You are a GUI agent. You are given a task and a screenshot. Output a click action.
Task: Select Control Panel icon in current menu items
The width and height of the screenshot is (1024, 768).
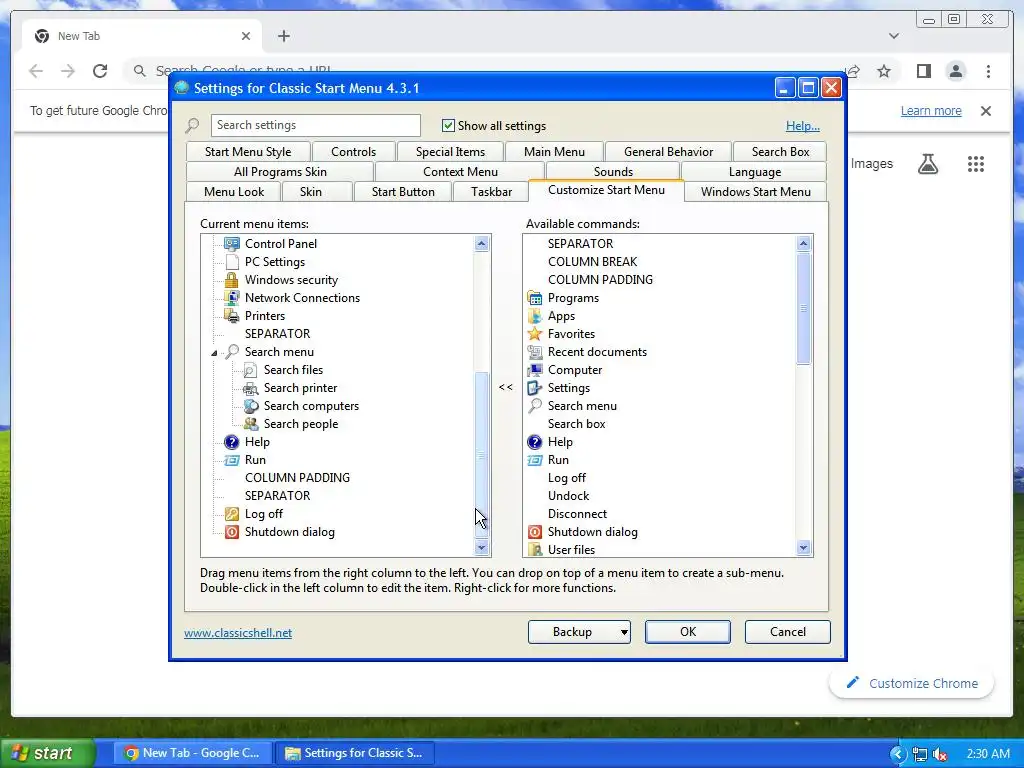tap(231, 244)
